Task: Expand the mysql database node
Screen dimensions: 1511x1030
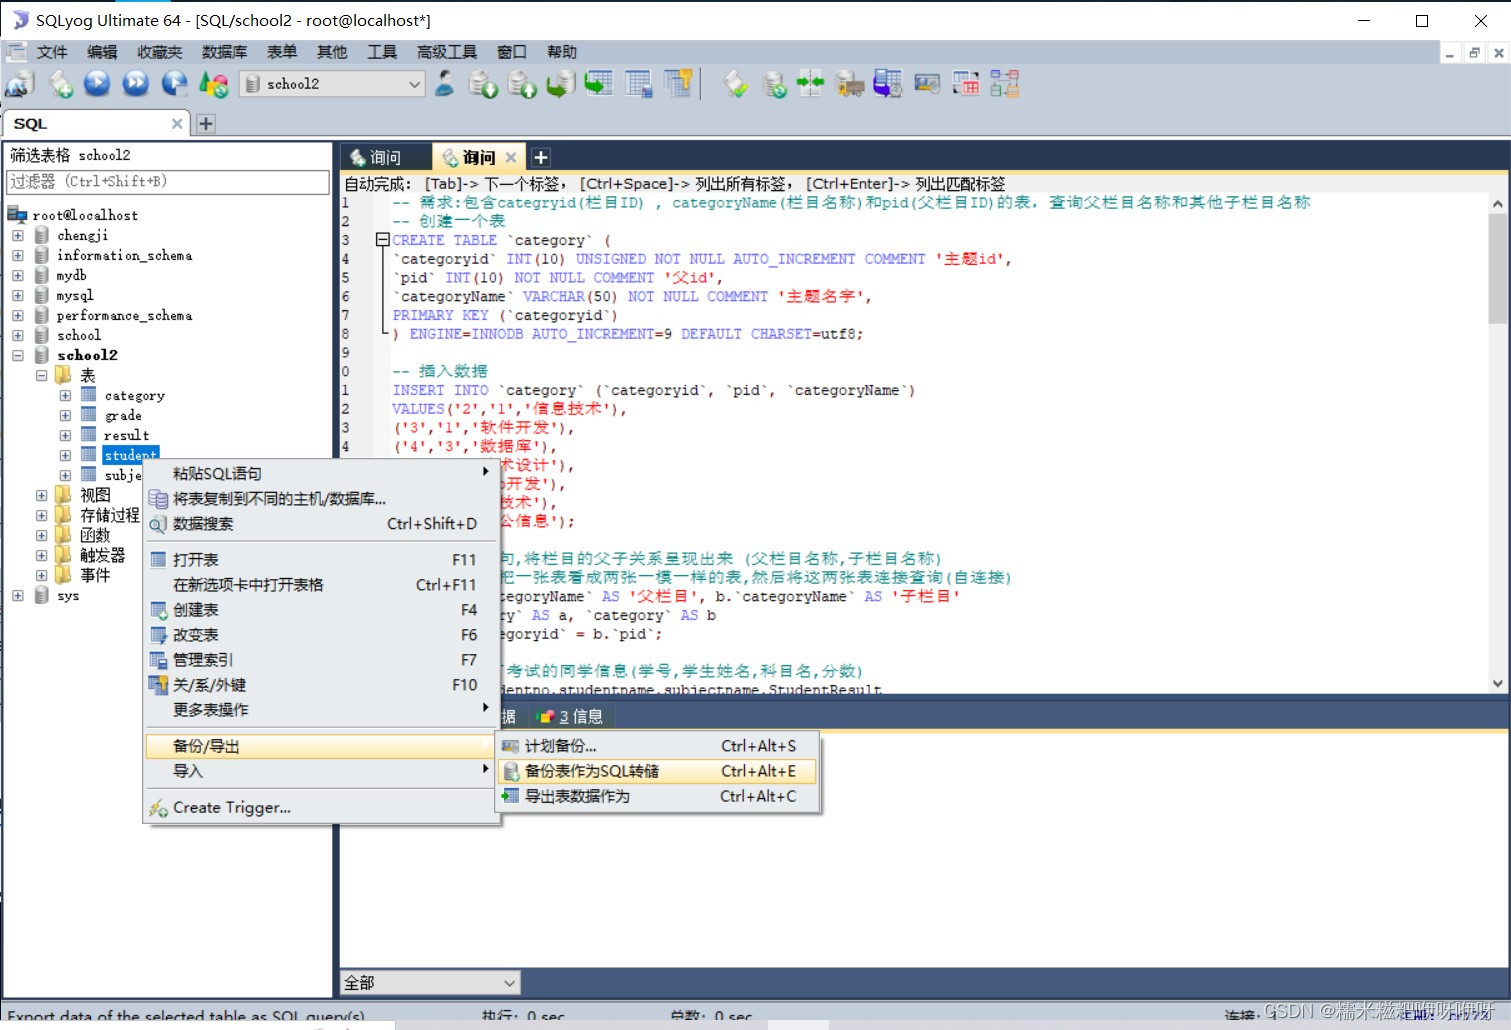Action: 18,295
